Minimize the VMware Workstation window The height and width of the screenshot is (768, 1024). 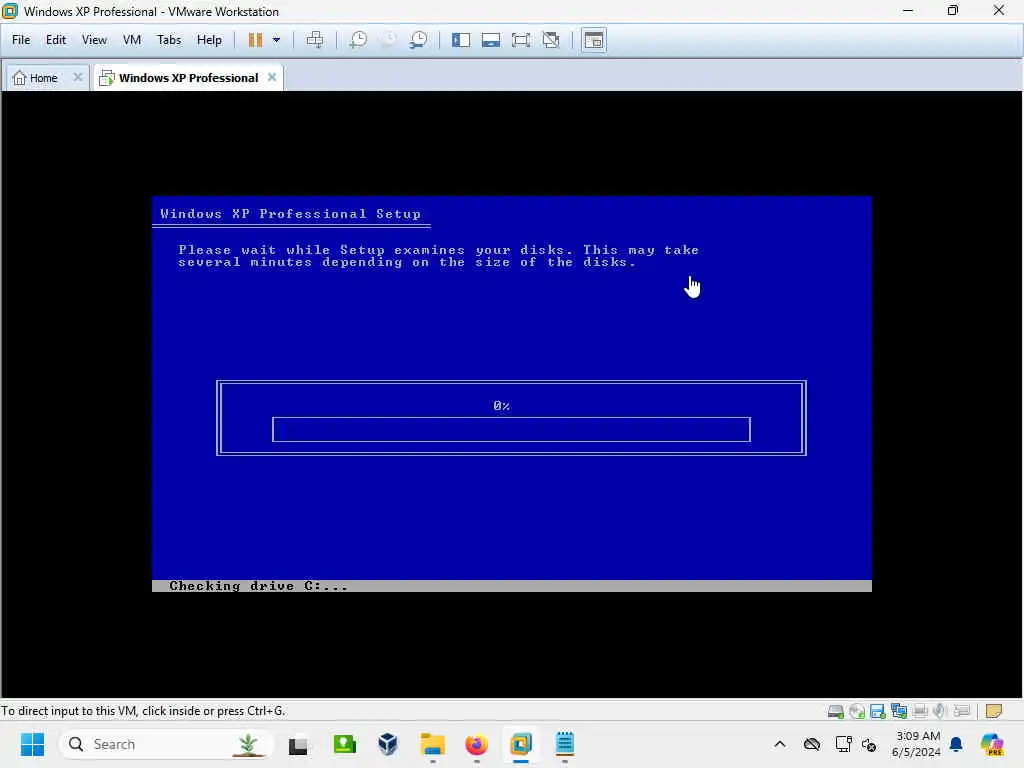(x=908, y=11)
